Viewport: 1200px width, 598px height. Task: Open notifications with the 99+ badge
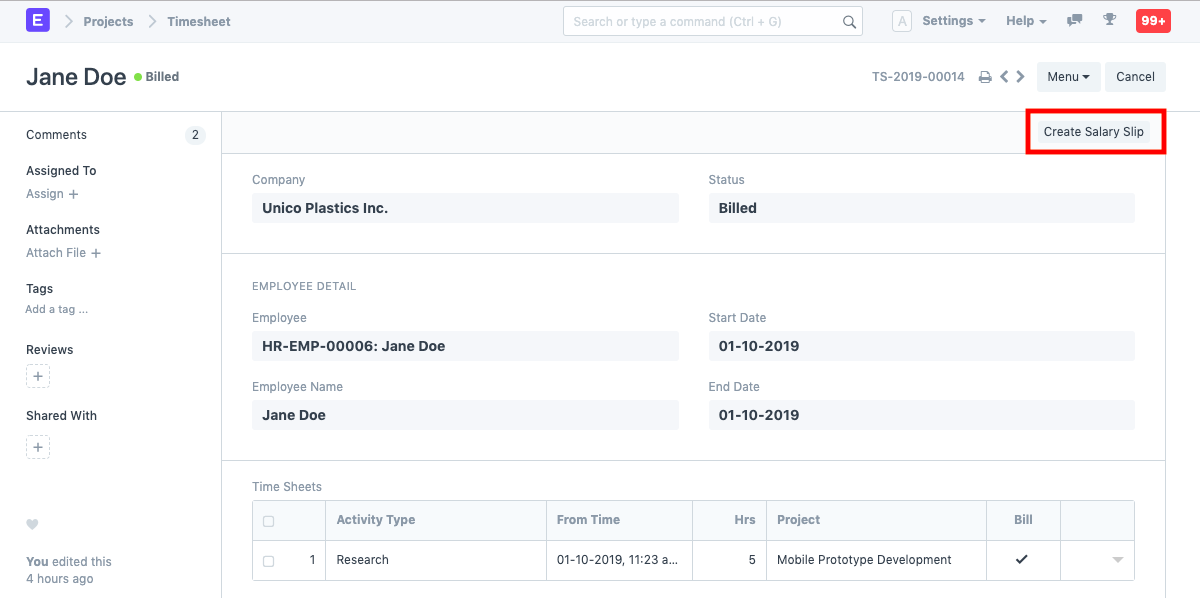1152,20
